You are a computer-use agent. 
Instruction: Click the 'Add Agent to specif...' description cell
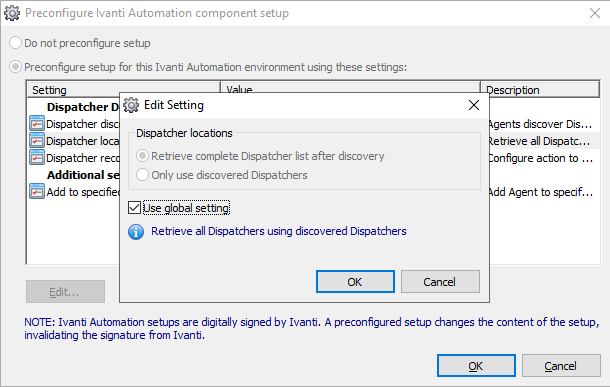tap(541, 192)
